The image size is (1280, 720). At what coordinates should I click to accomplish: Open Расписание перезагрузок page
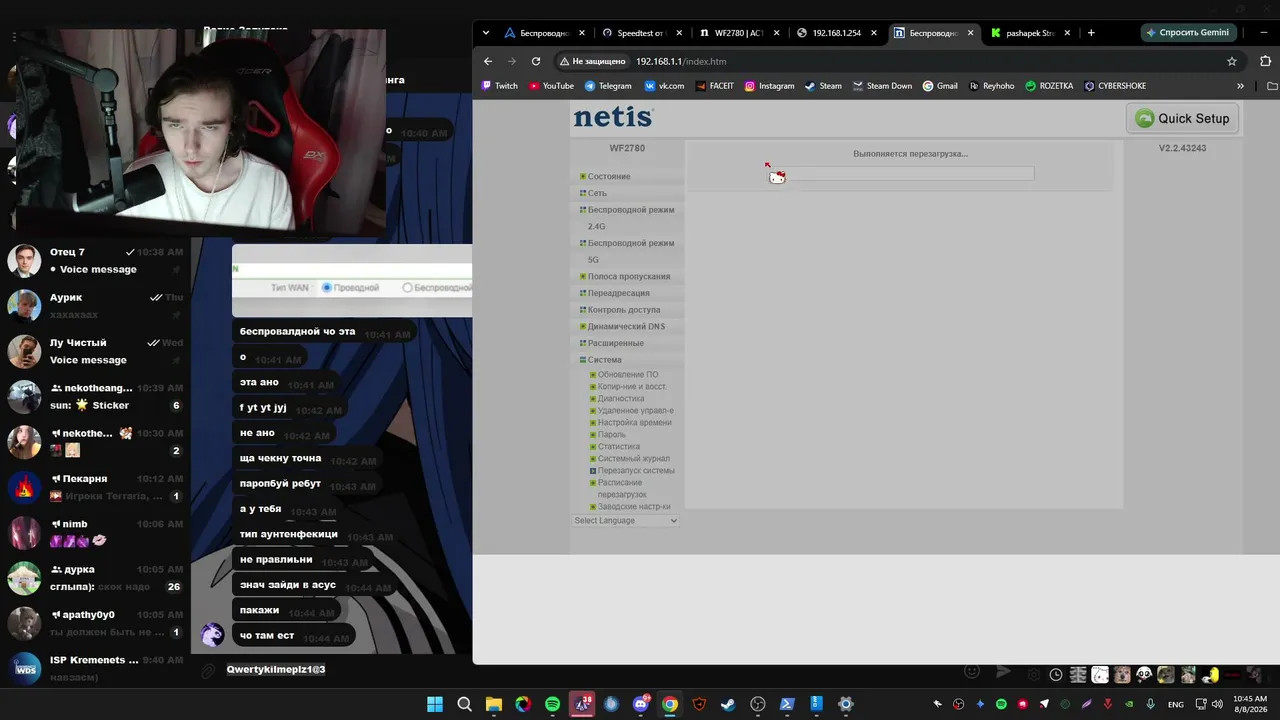[x=622, y=489]
